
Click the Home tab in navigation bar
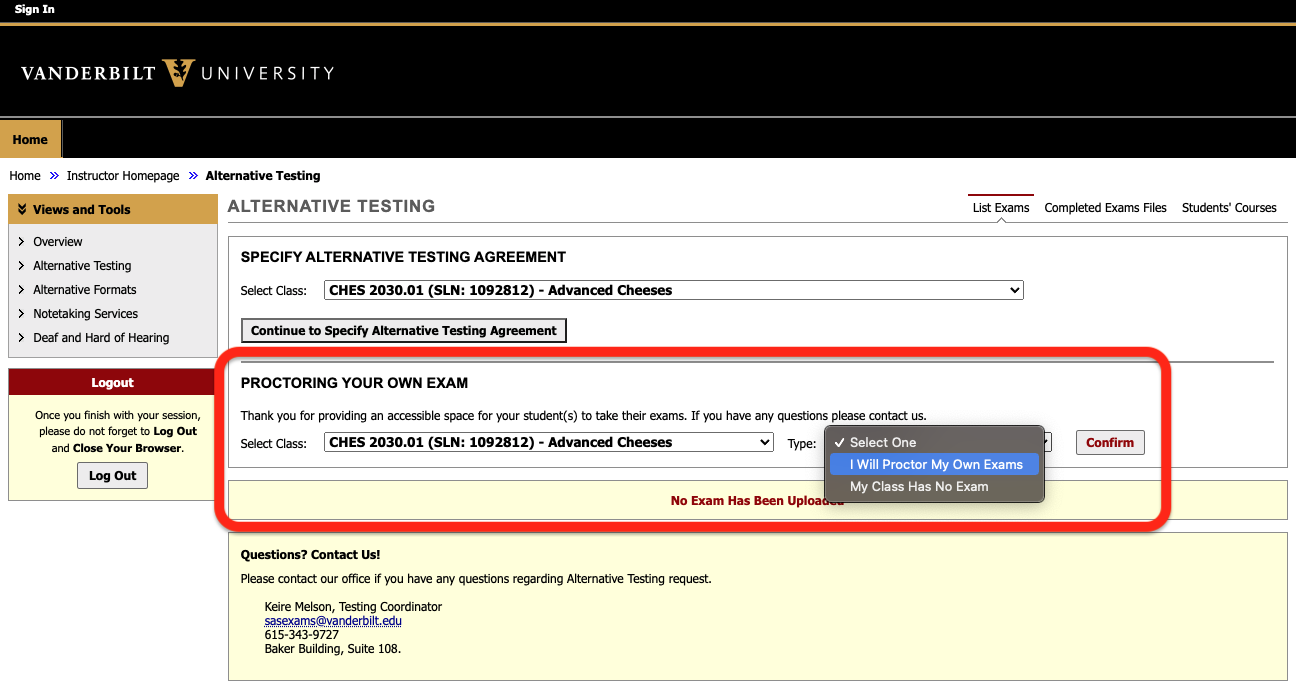point(30,139)
